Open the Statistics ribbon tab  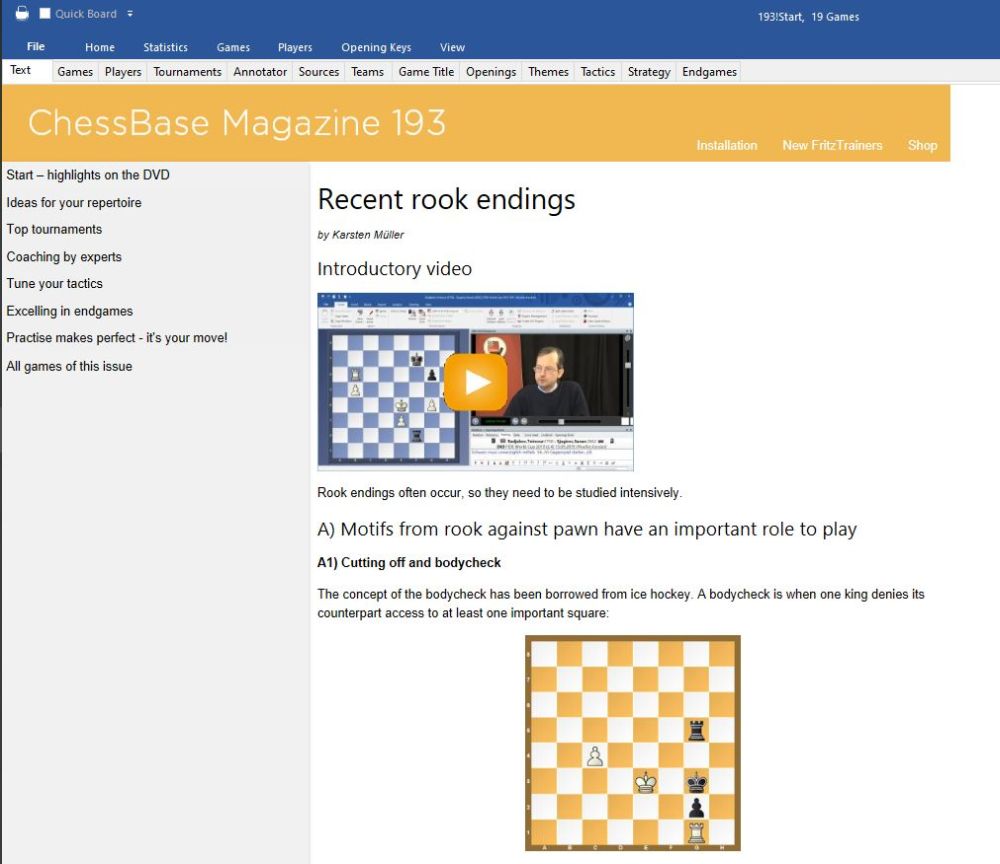165,47
